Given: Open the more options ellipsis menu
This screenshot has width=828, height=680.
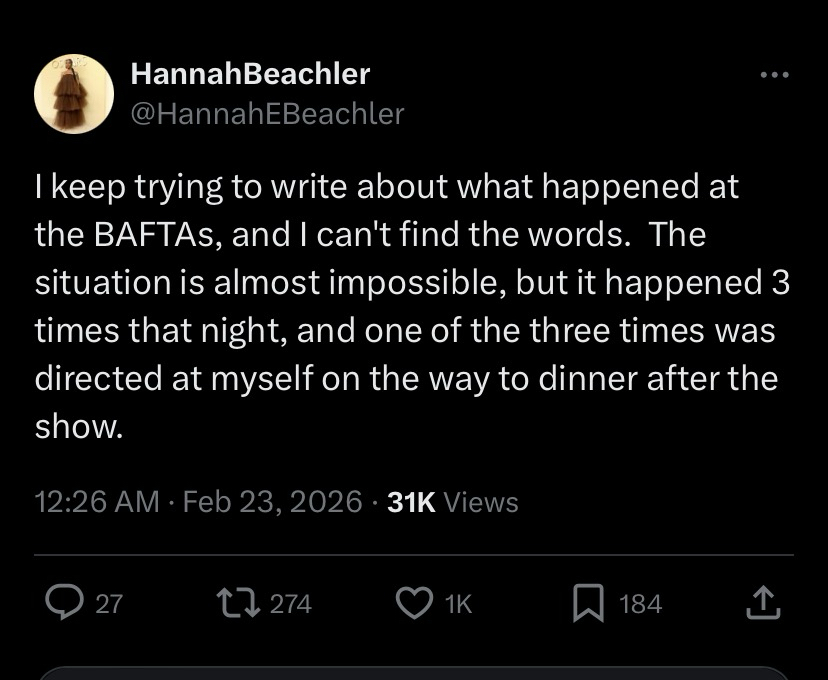Looking at the screenshot, I should [x=774, y=75].
